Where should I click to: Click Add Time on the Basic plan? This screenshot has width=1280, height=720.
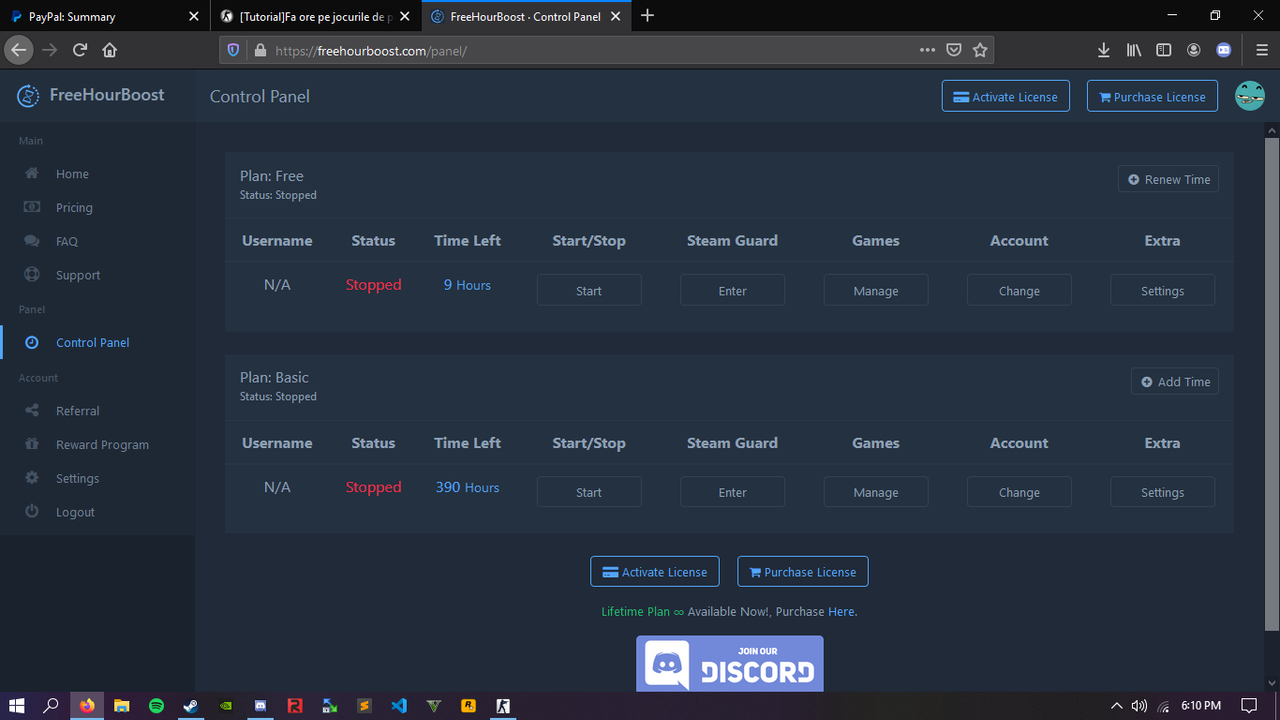pos(1175,382)
